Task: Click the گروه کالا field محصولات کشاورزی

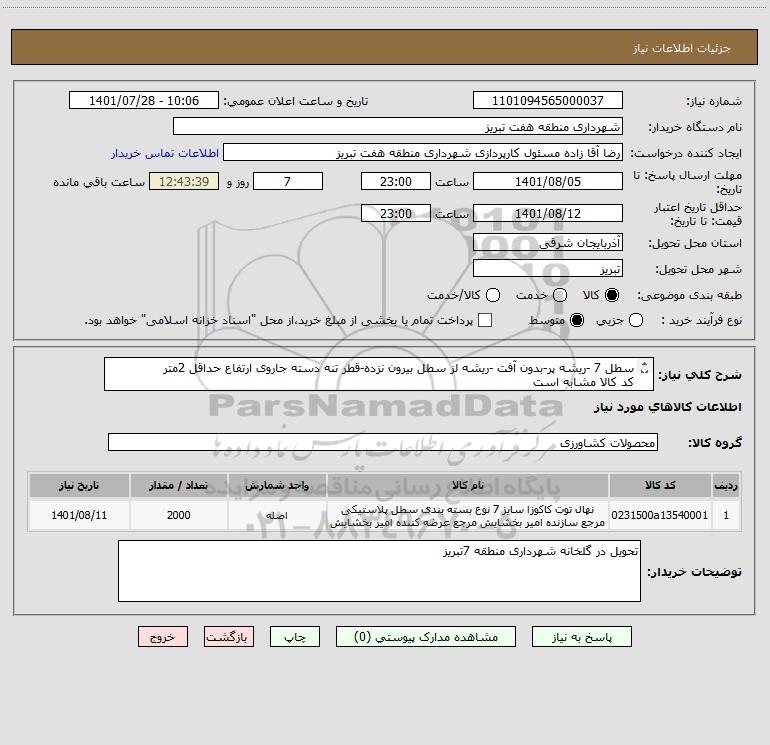Action: pos(383,442)
